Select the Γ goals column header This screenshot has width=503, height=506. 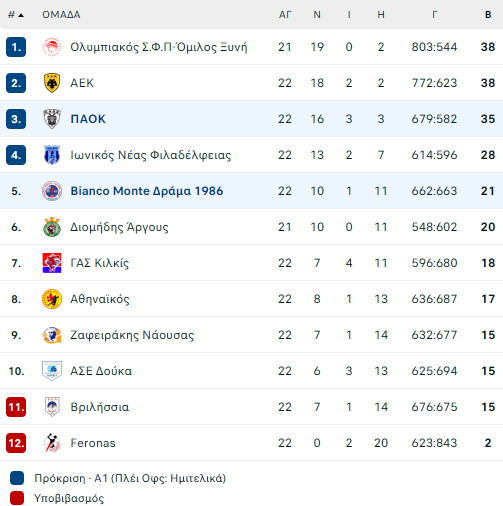(x=434, y=15)
